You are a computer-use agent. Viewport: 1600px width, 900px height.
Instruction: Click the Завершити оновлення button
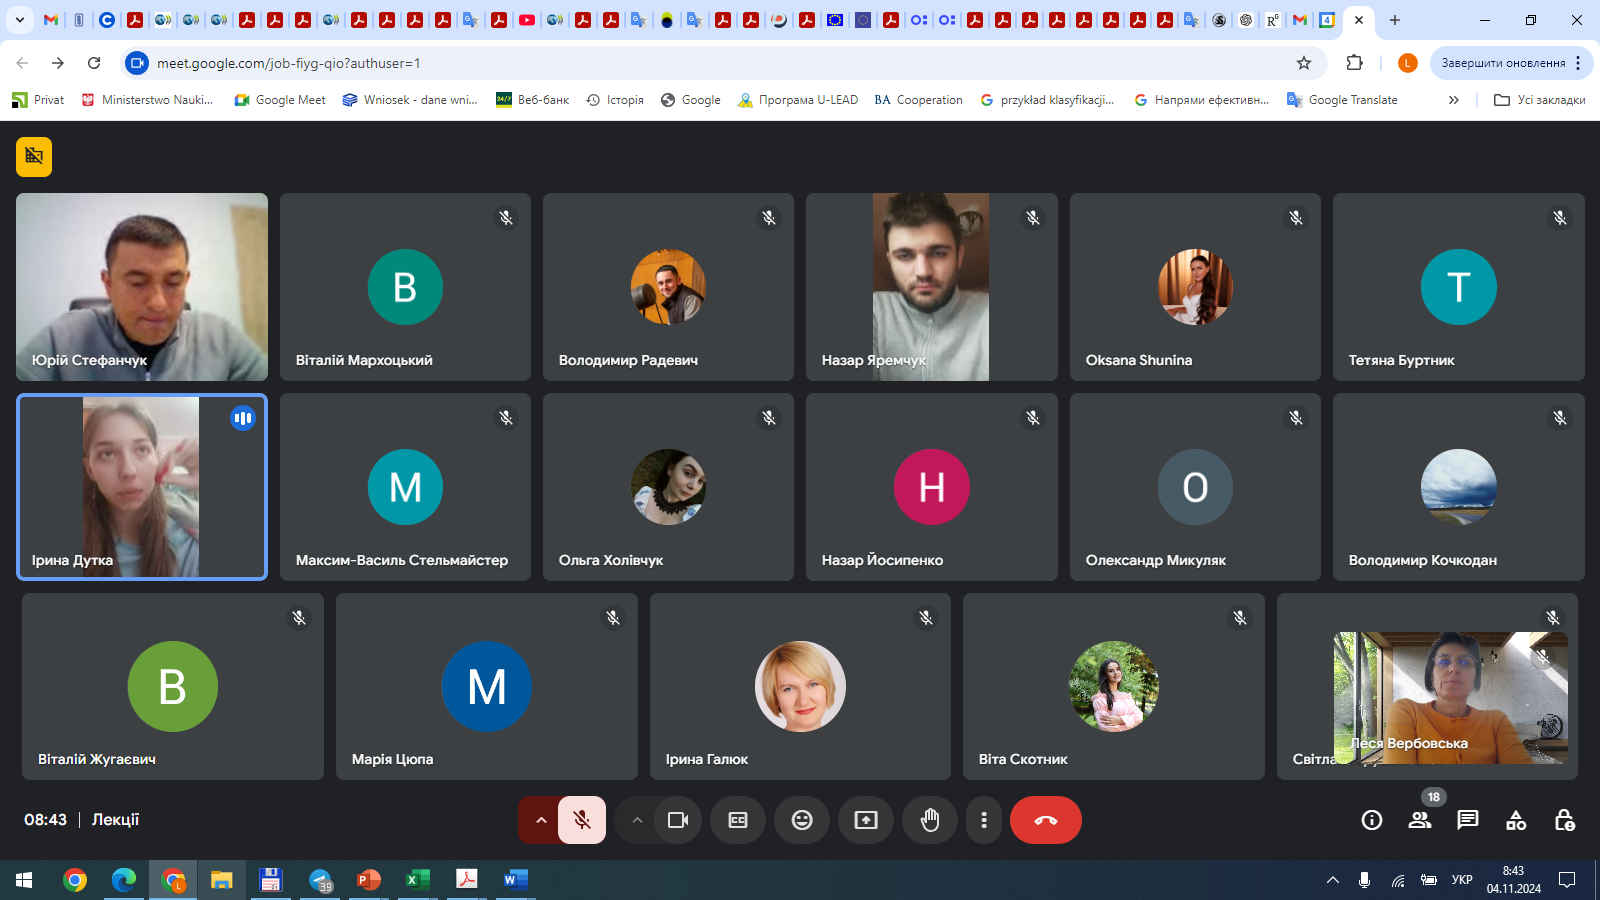[x=1503, y=63]
